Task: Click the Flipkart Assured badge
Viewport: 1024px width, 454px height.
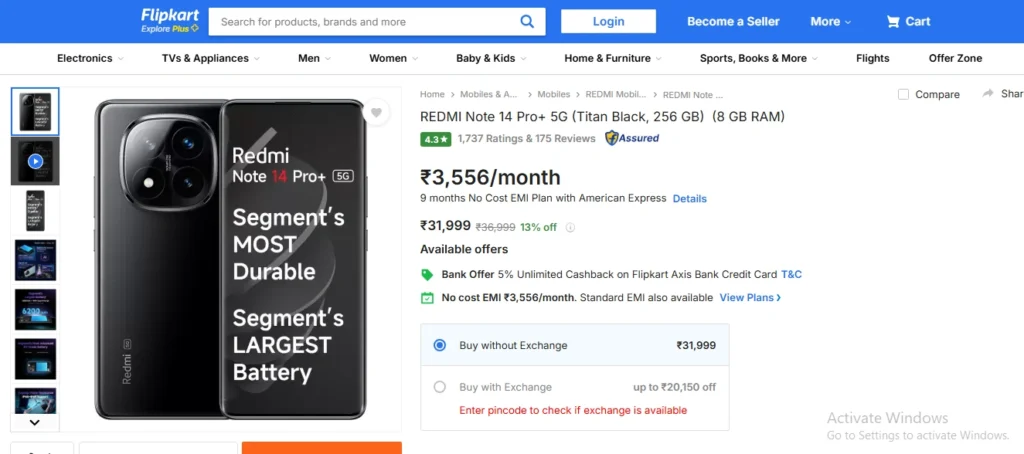Action: [x=632, y=138]
